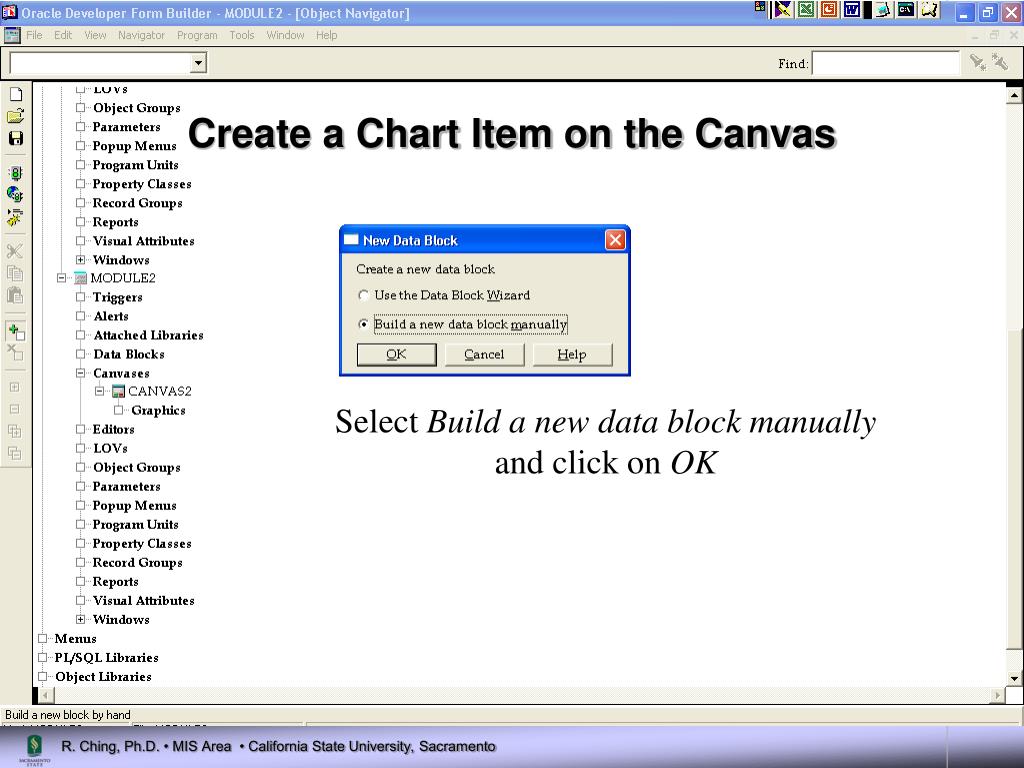Click inside the Find text field
Viewport: 1024px width, 768px height.
886,63
